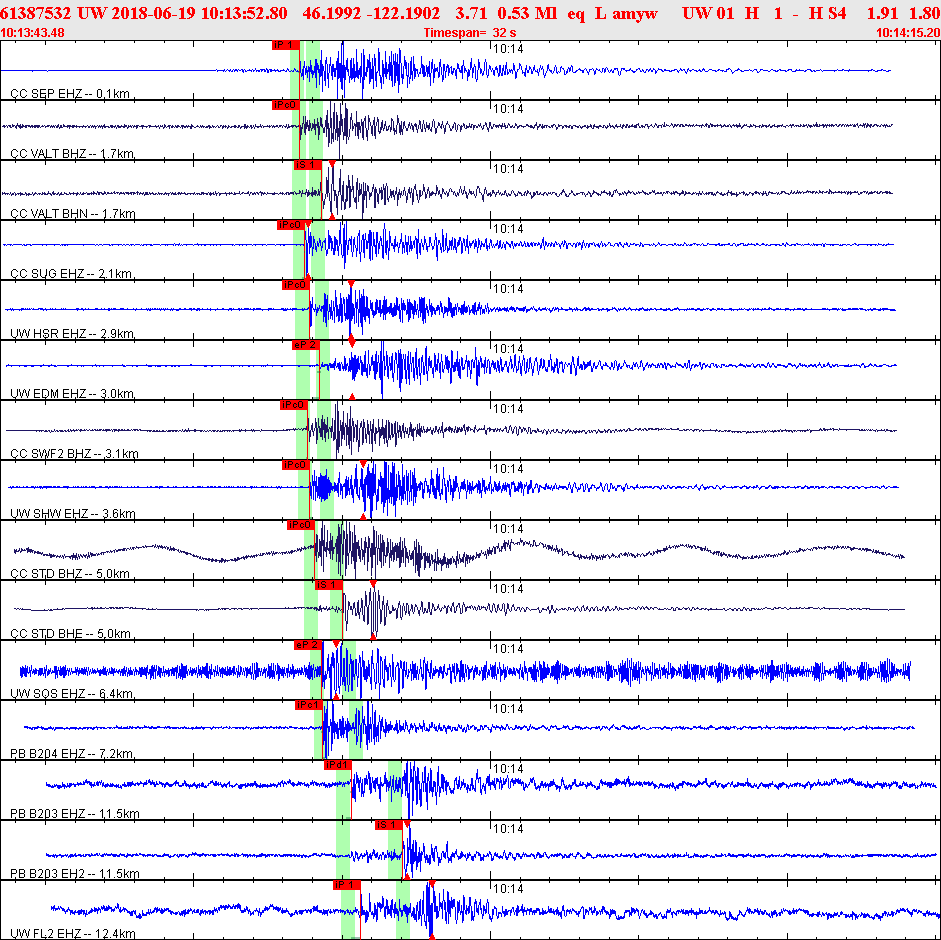Click the 10:14 time tick on the UW SOS EHZ trace

(x=508, y=649)
